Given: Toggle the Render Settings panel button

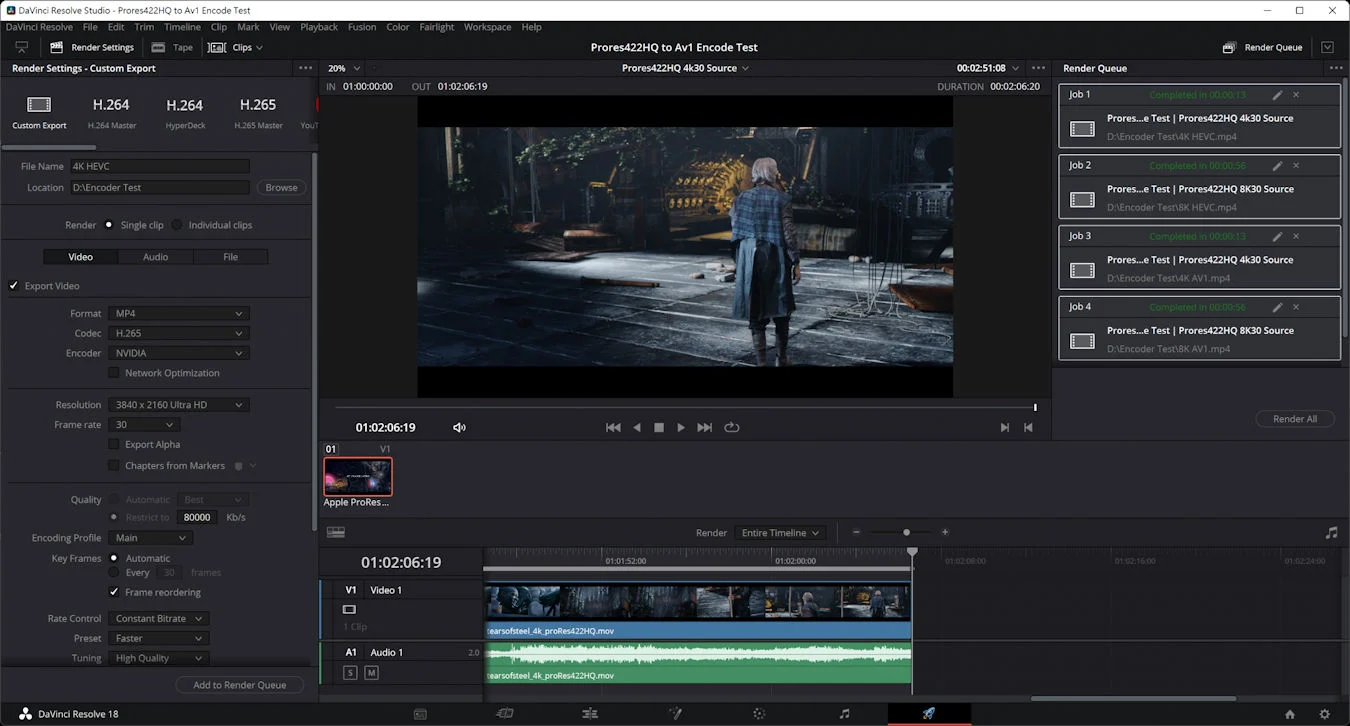Looking at the screenshot, I should point(92,47).
